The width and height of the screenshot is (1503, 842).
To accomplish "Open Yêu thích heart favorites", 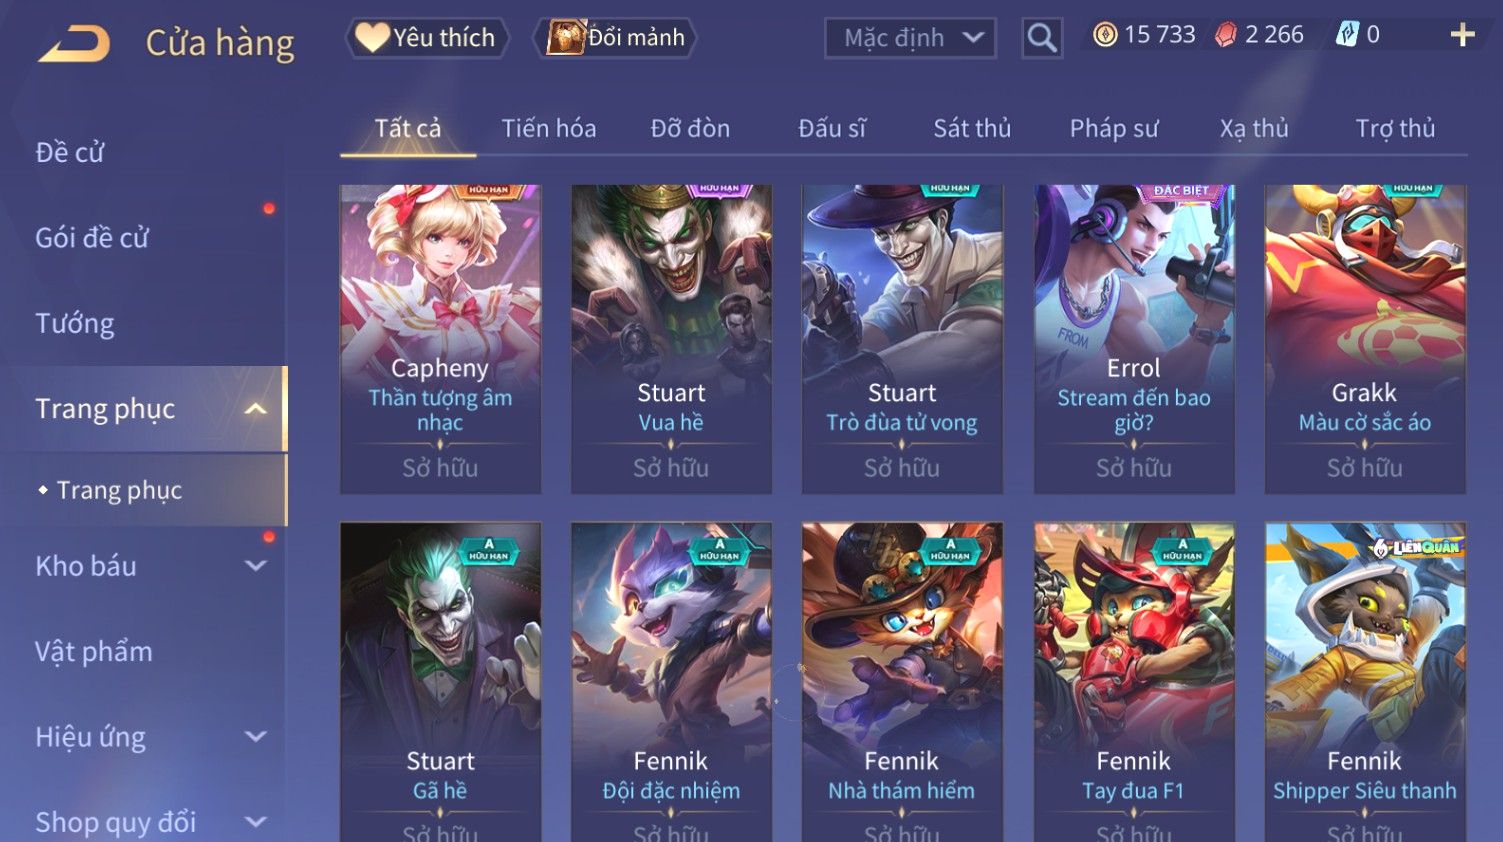I will coord(427,38).
